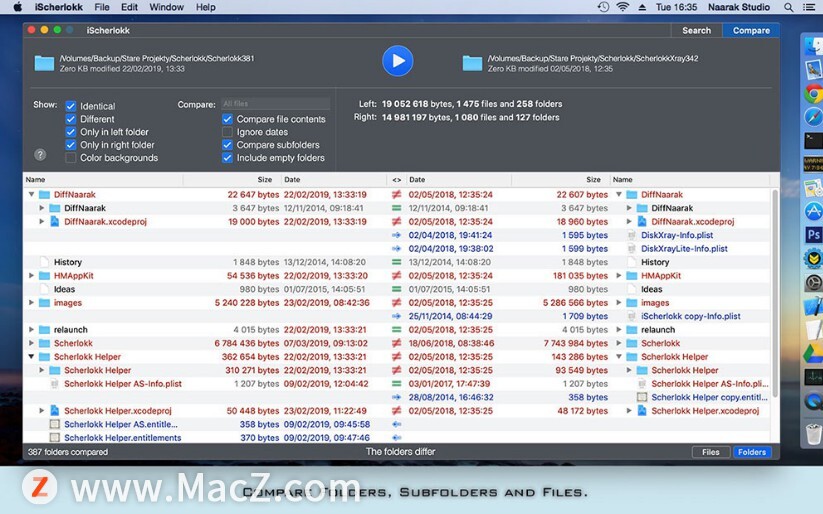The width and height of the screenshot is (823, 514).
Task: Click the Time Machine menu bar icon
Action: pyautogui.click(x=603, y=7)
